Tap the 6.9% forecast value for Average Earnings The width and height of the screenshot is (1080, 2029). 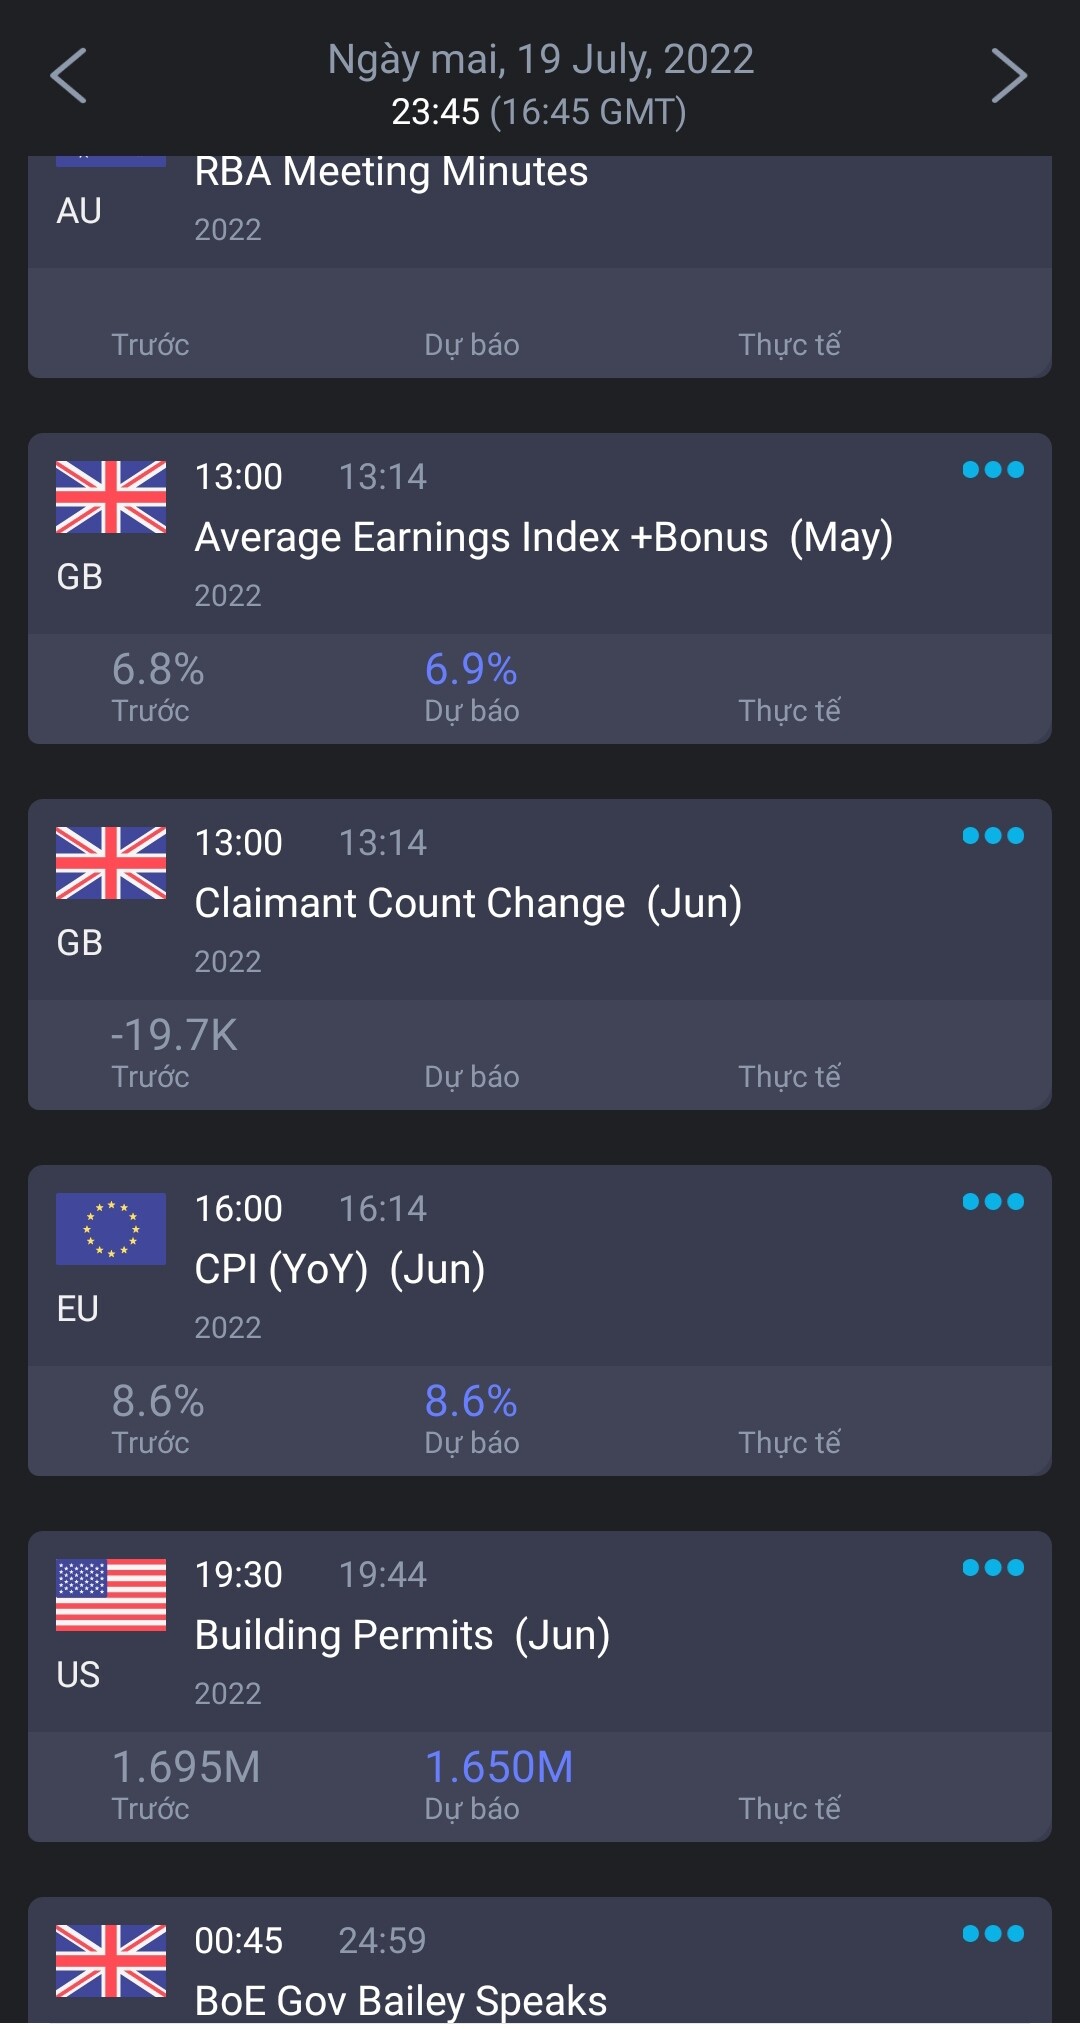[471, 670]
